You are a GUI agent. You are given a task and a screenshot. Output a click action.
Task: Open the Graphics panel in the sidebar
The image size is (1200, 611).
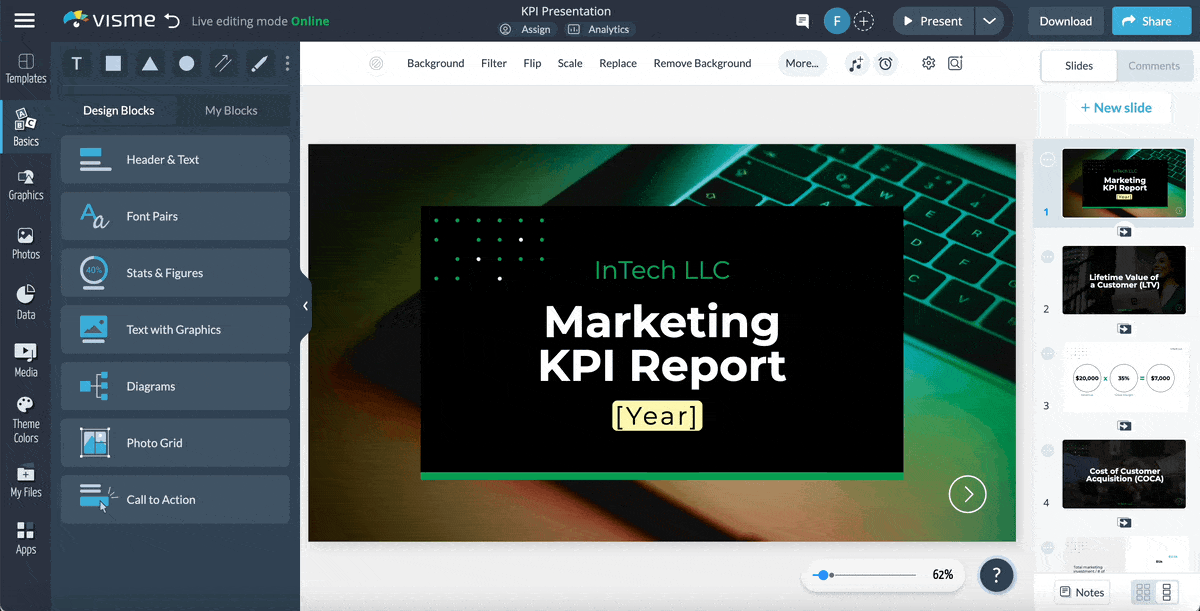pyautogui.click(x=25, y=185)
